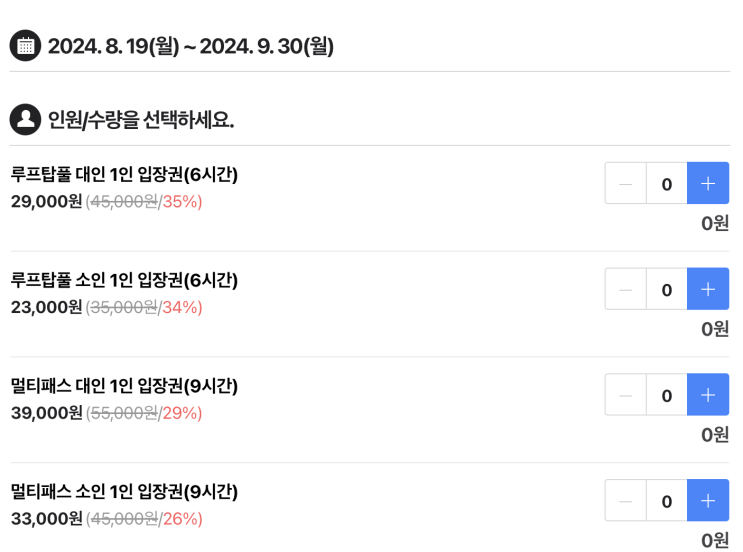
Task: Click the 멀티패스 소인 1인 입장권(9시간) title
Action: (x=124, y=492)
